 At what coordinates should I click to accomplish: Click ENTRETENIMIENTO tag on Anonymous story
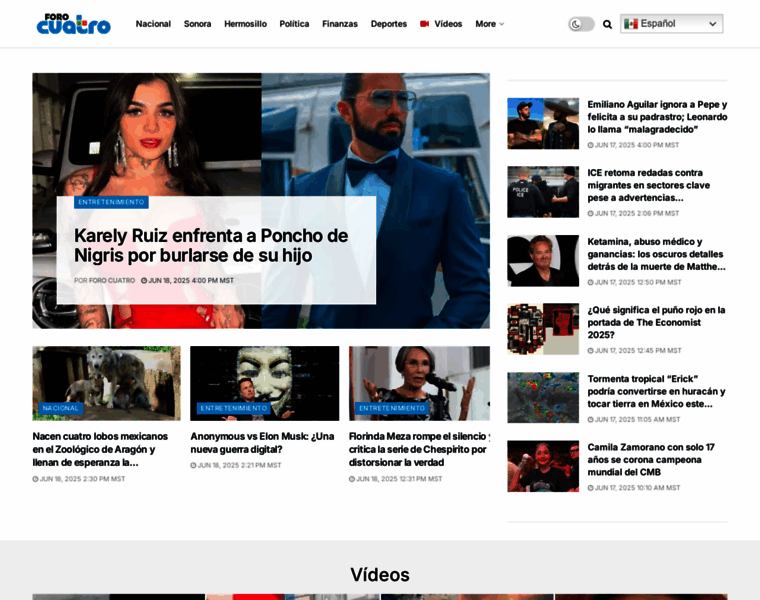[x=234, y=408]
